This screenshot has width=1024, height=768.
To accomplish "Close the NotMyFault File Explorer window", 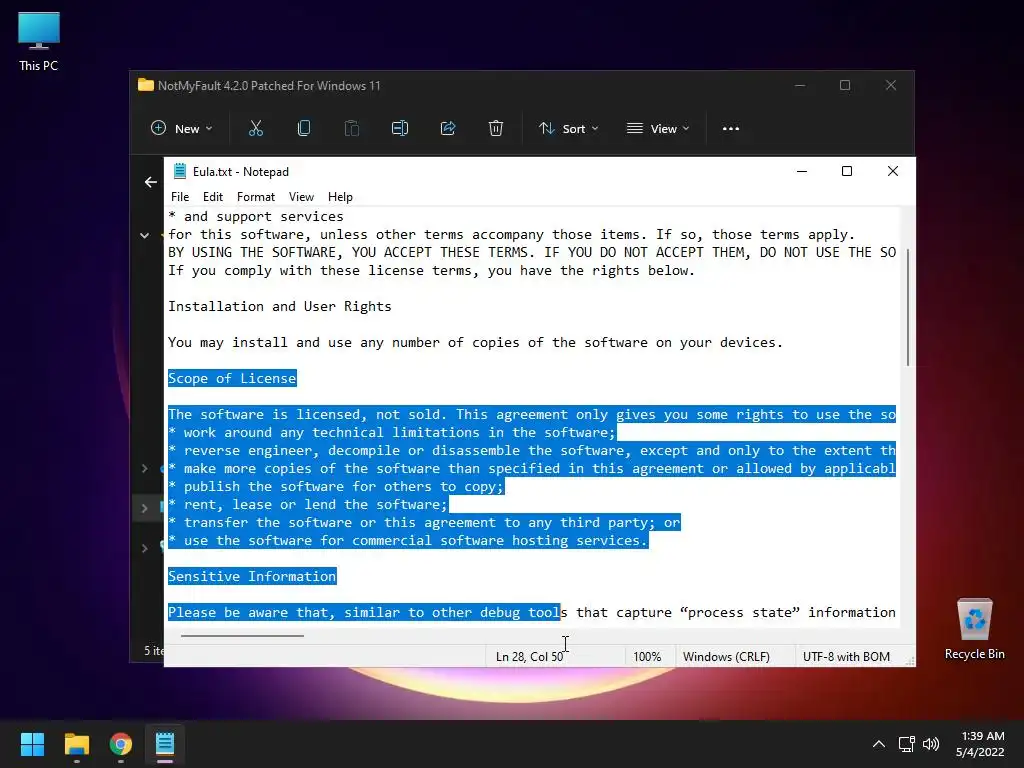I will (891, 86).
